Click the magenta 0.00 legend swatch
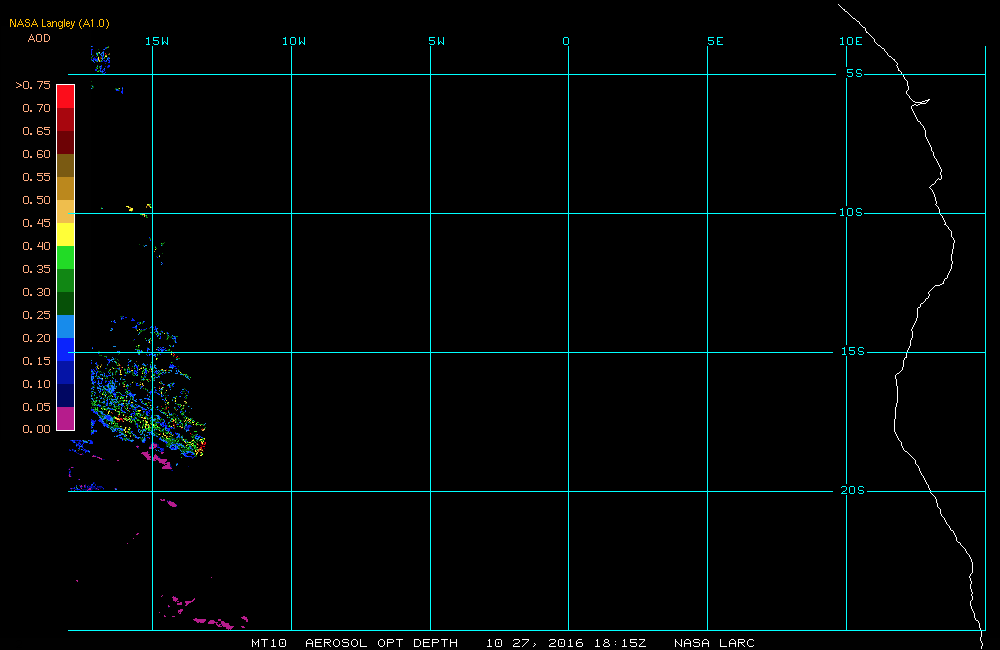The width and height of the screenshot is (1000, 650). 66,418
